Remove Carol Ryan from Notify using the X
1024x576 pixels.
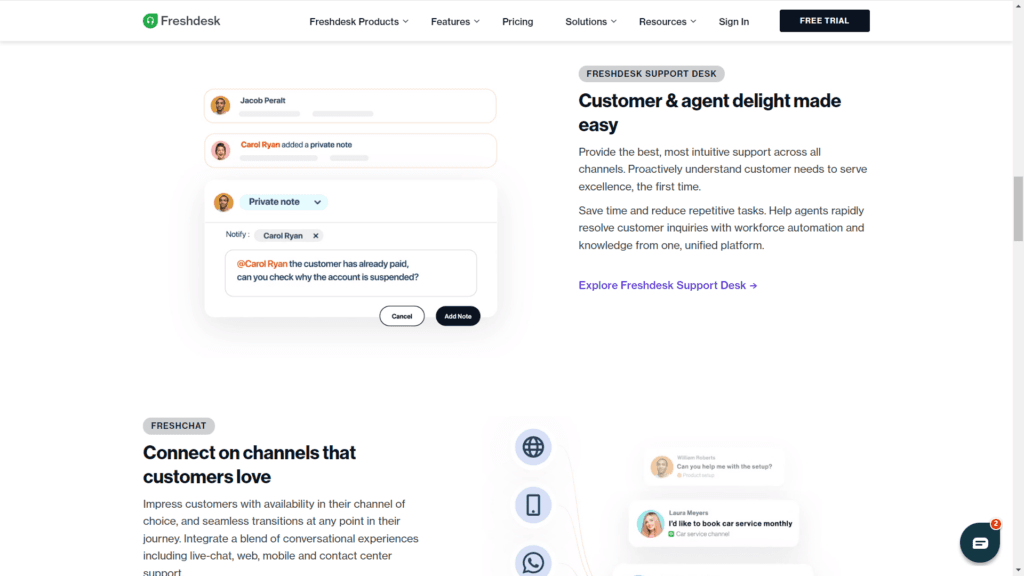(316, 235)
